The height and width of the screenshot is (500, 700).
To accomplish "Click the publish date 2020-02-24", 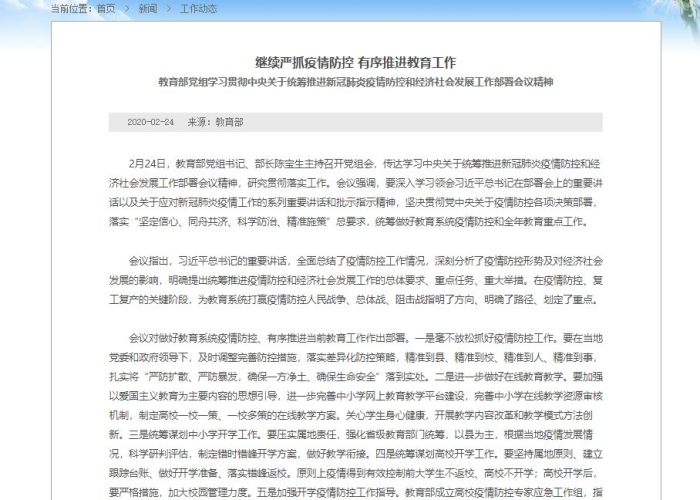I will (x=150, y=122).
